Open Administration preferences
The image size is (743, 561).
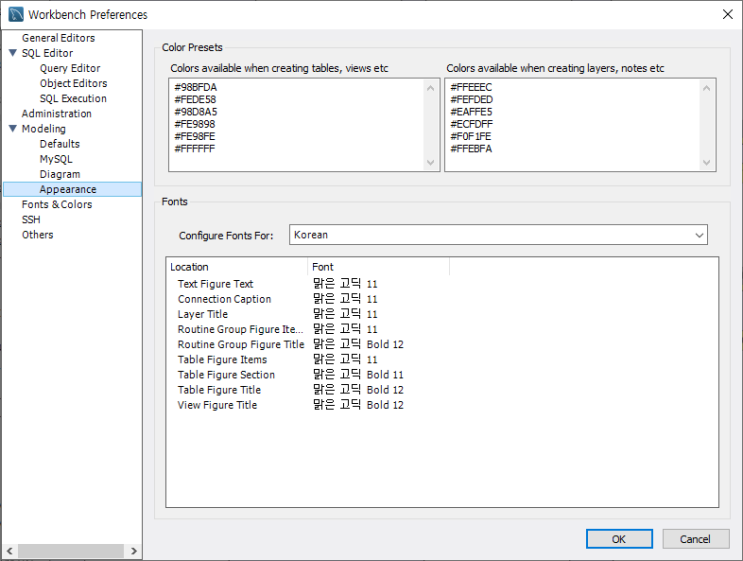coord(57,114)
